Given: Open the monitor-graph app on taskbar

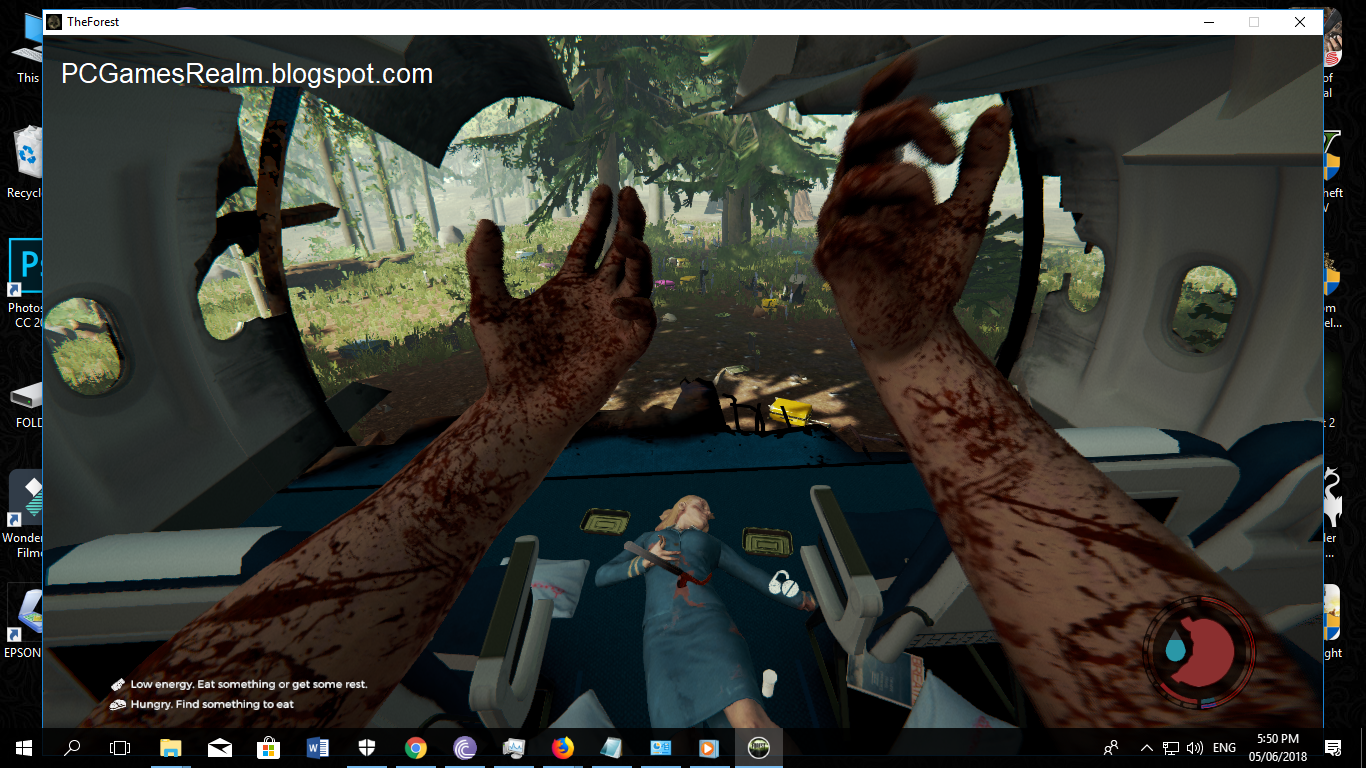Looking at the screenshot, I should (514, 747).
